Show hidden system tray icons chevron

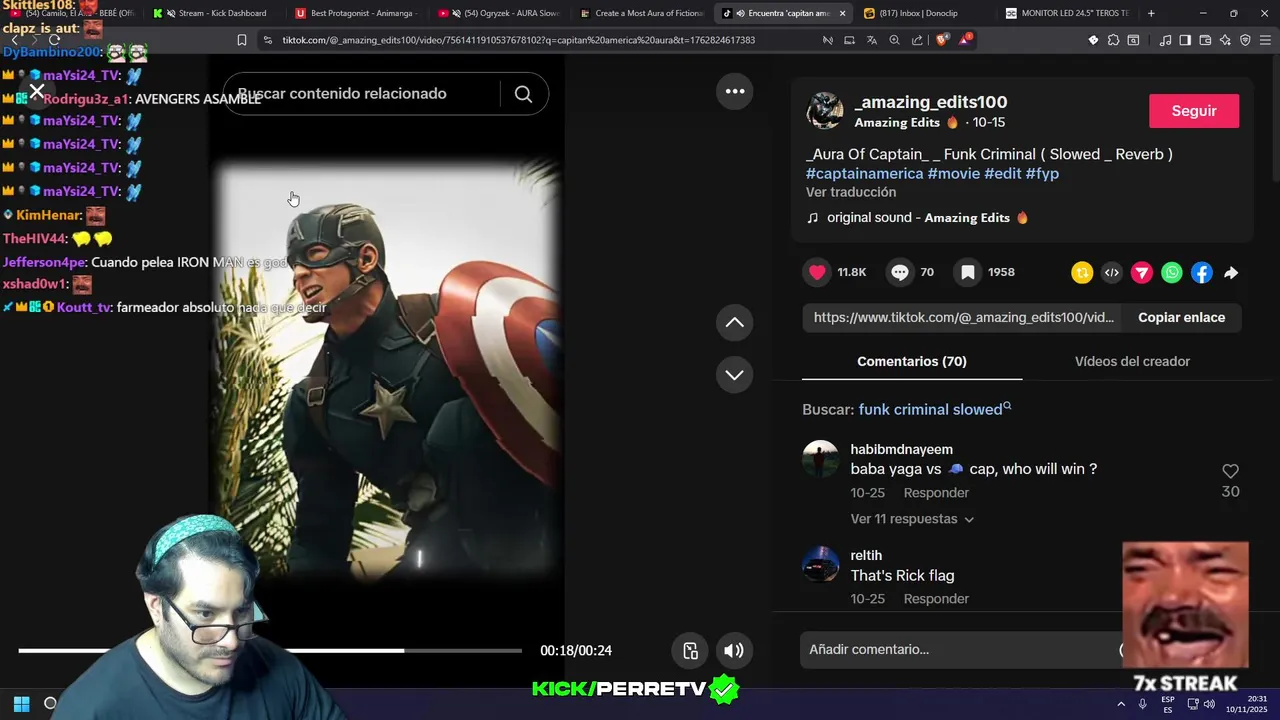[1121, 704]
